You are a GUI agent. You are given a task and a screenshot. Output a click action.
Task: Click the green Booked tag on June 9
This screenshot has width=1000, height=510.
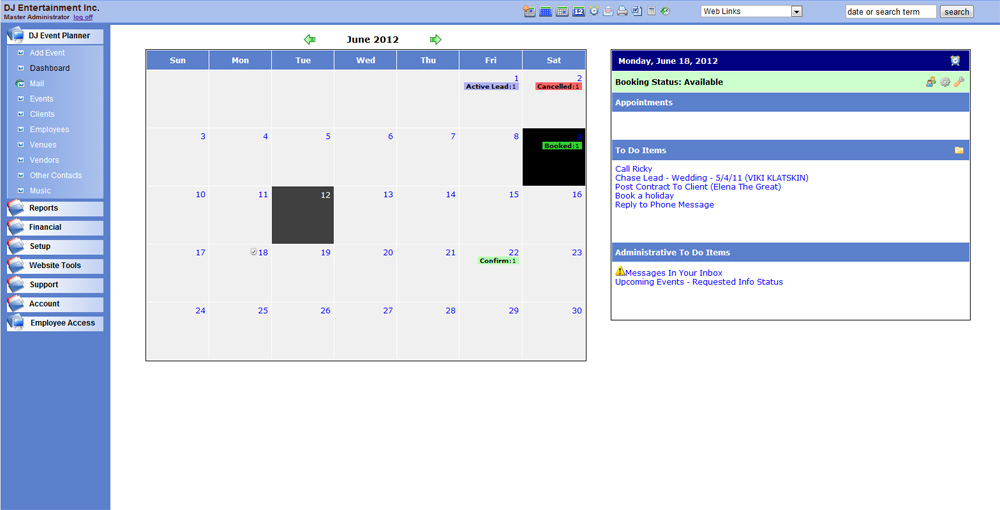click(x=562, y=146)
